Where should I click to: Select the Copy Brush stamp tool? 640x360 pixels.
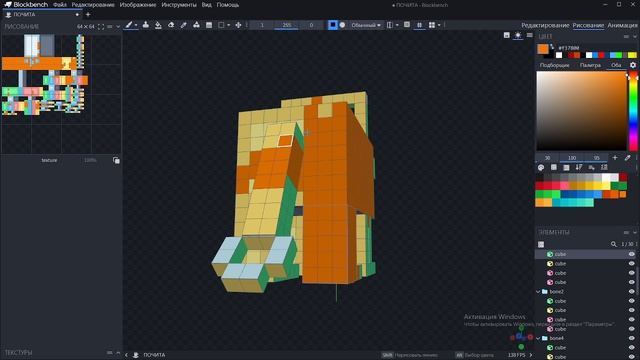145,25
